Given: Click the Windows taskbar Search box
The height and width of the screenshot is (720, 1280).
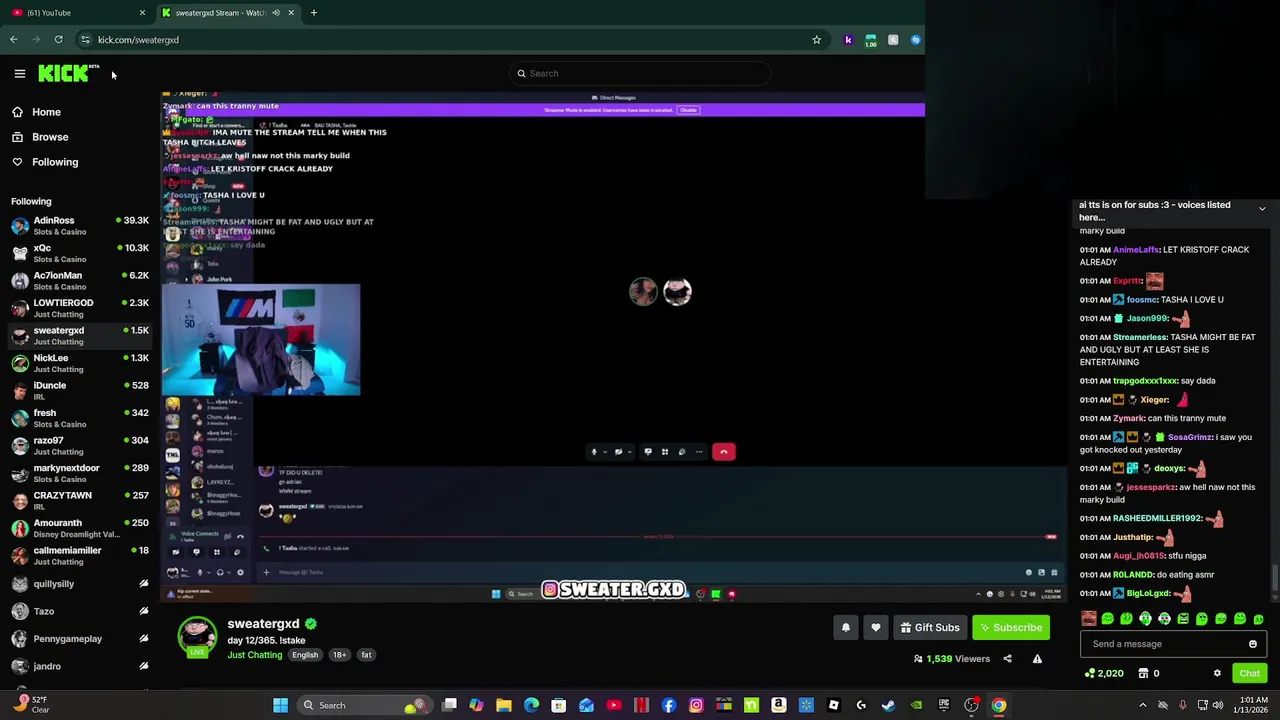Looking at the screenshot, I should pyautogui.click(x=365, y=705).
